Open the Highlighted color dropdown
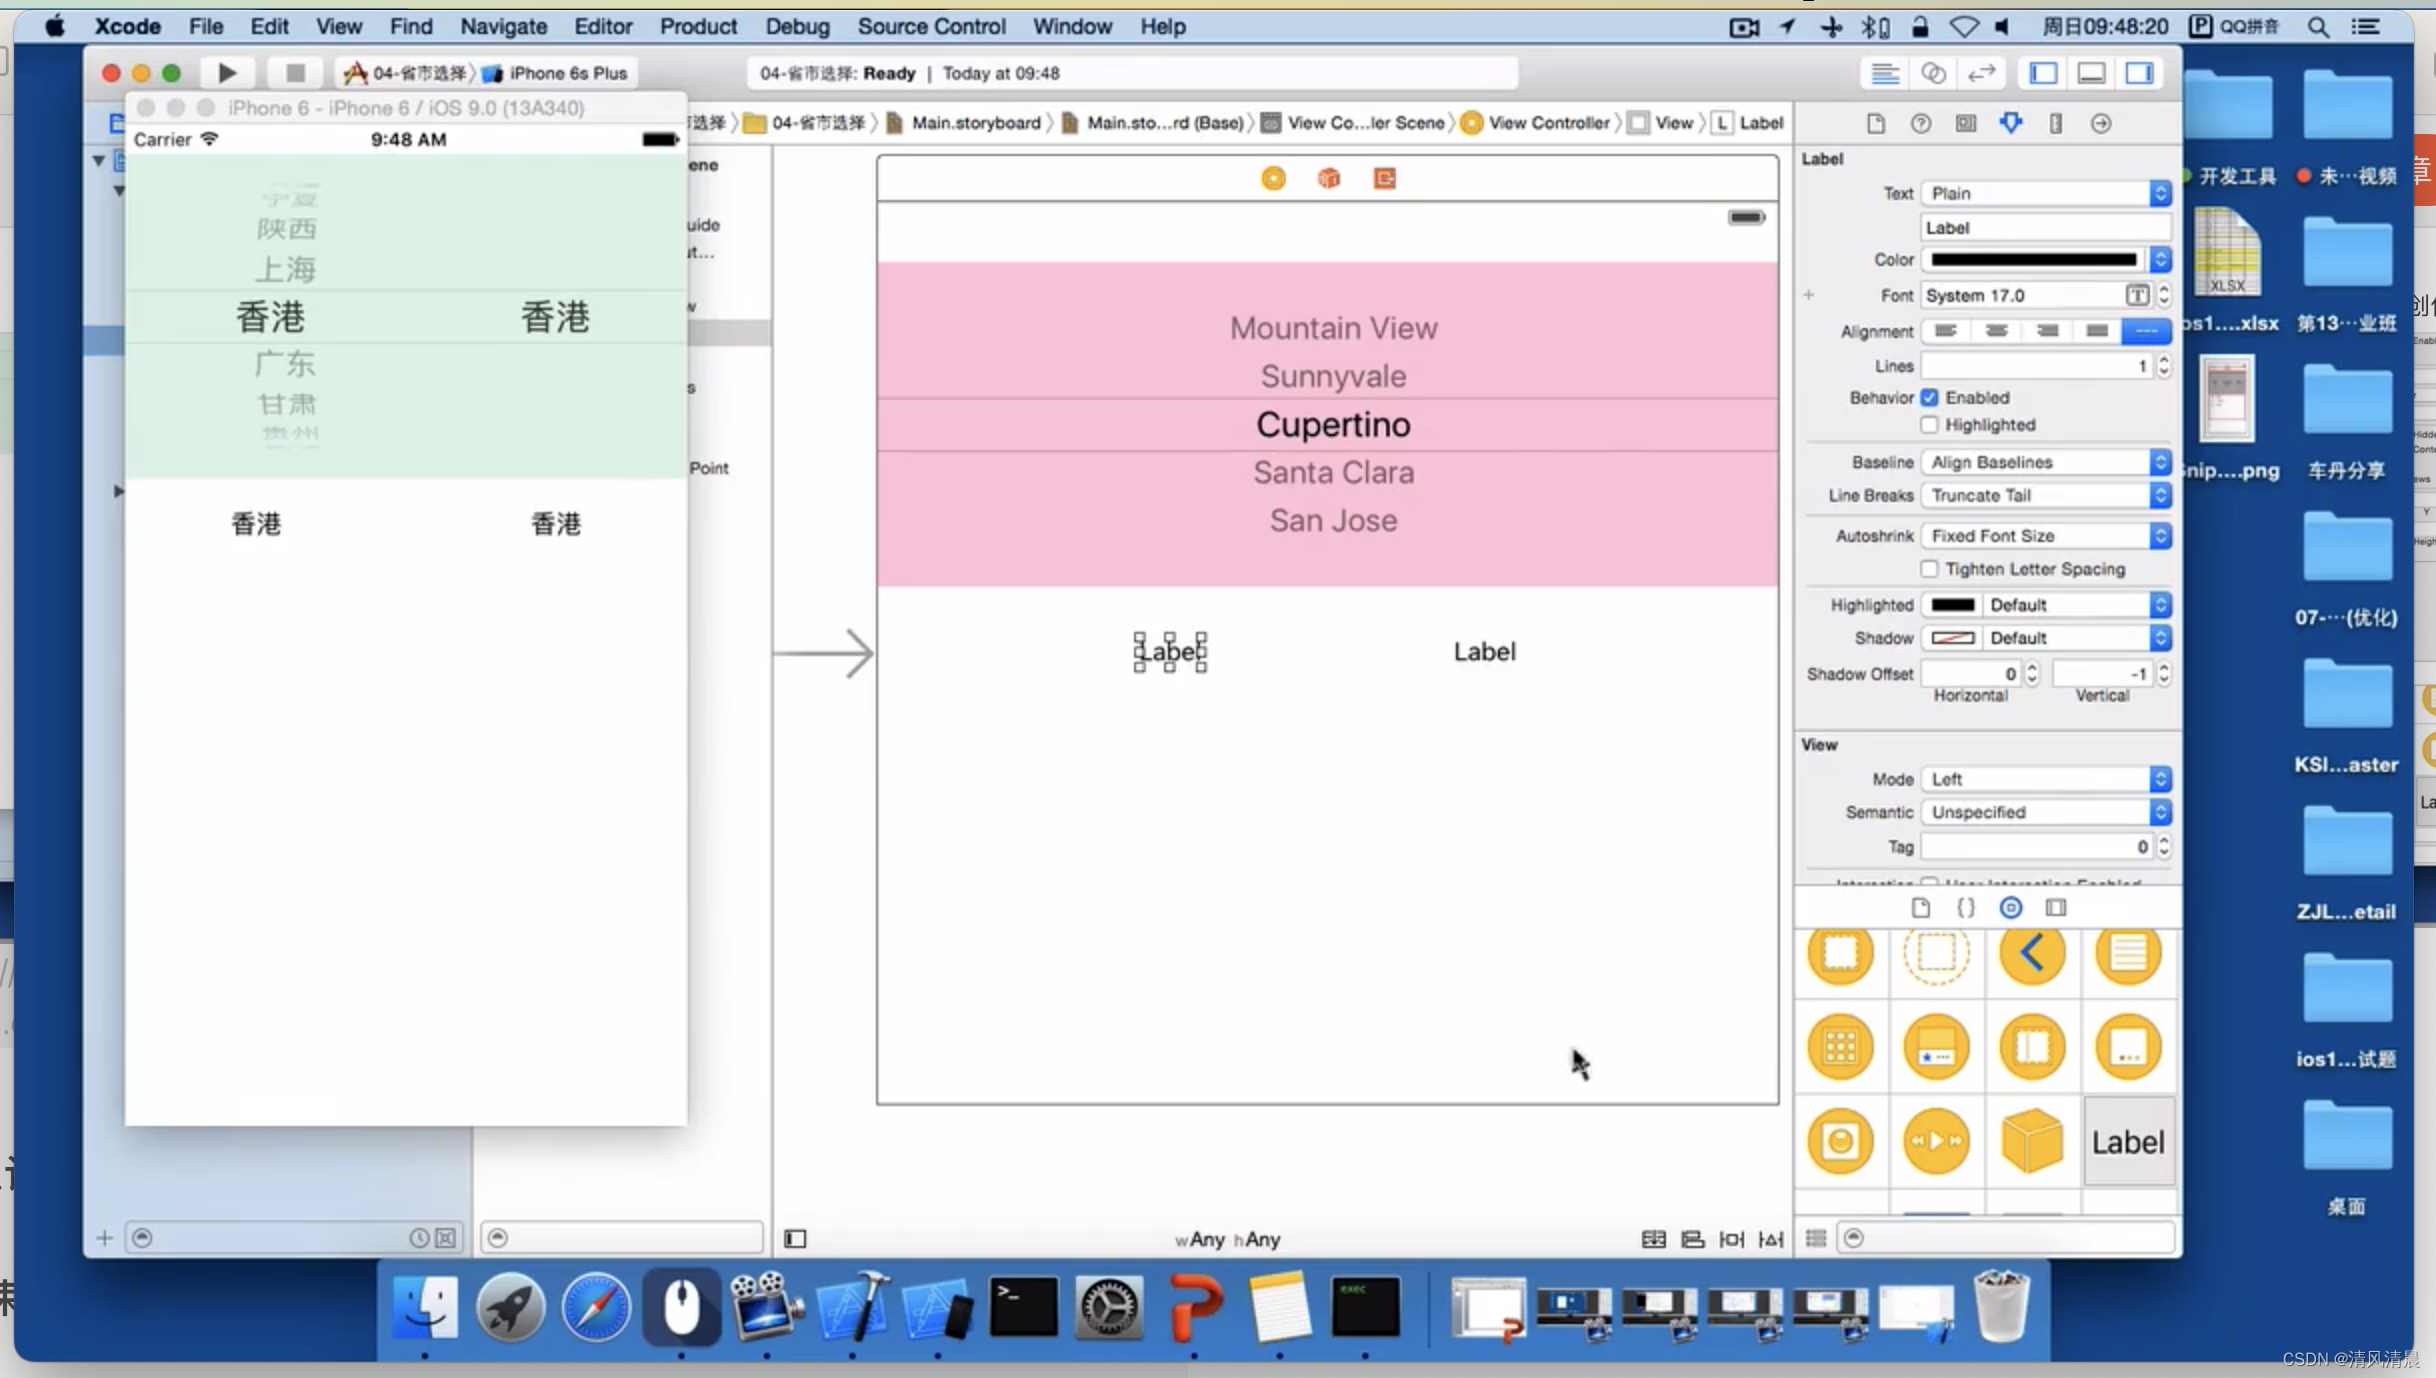This screenshot has width=2436, height=1378. 2076,605
